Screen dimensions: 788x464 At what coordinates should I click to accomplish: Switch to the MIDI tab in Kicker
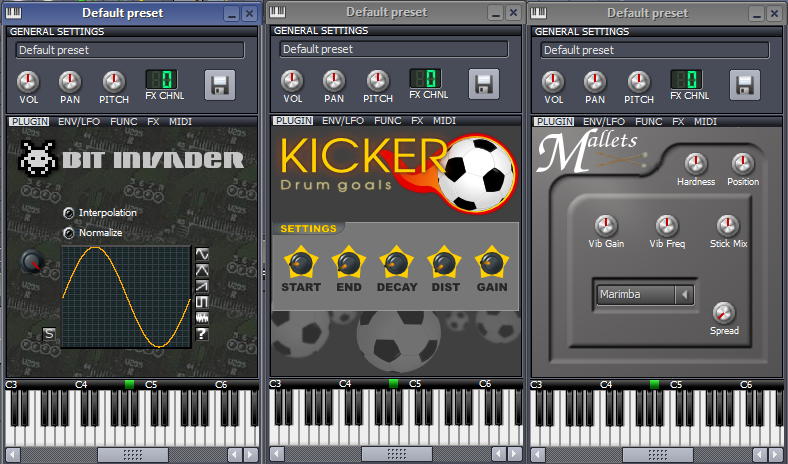444,121
